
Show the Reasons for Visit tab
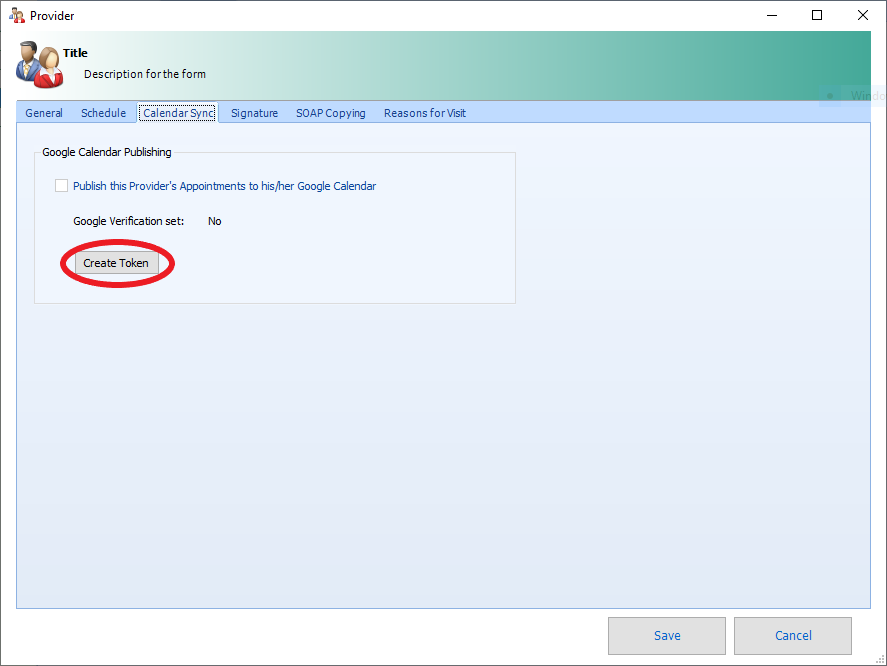pos(424,113)
